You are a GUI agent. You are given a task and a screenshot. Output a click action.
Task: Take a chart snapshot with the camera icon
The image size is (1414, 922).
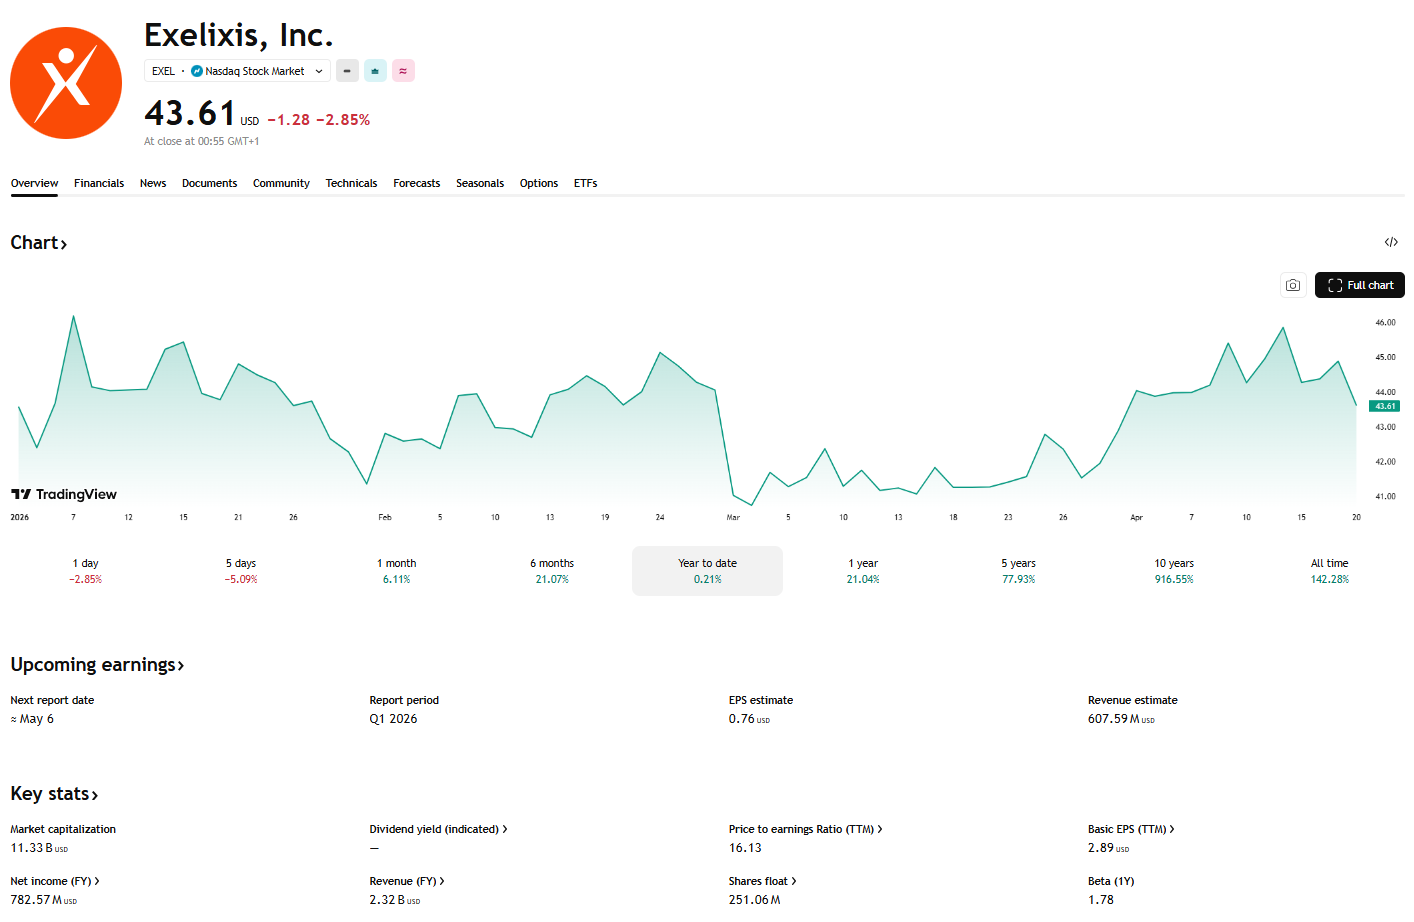[x=1293, y=285]
